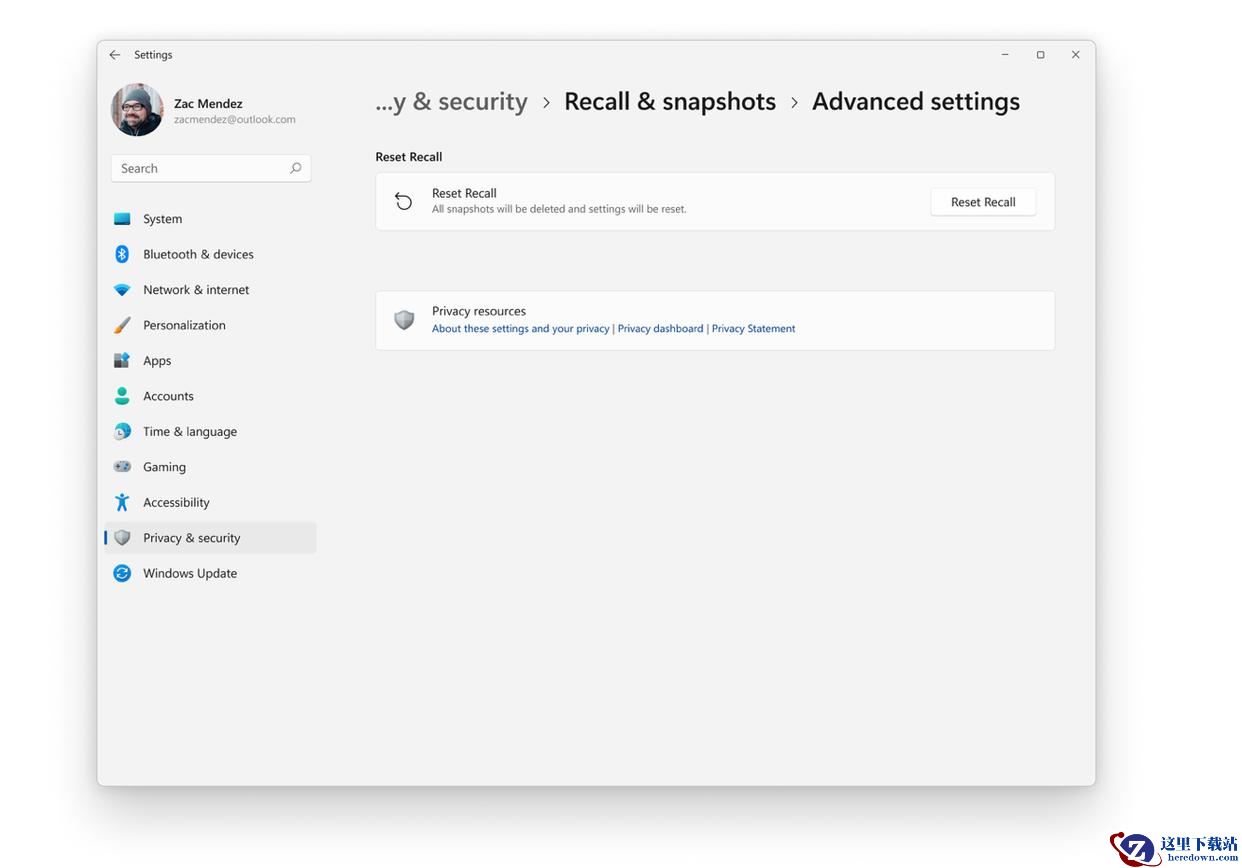
Task: Open Time & language settings
Action: tap(190, 432)
